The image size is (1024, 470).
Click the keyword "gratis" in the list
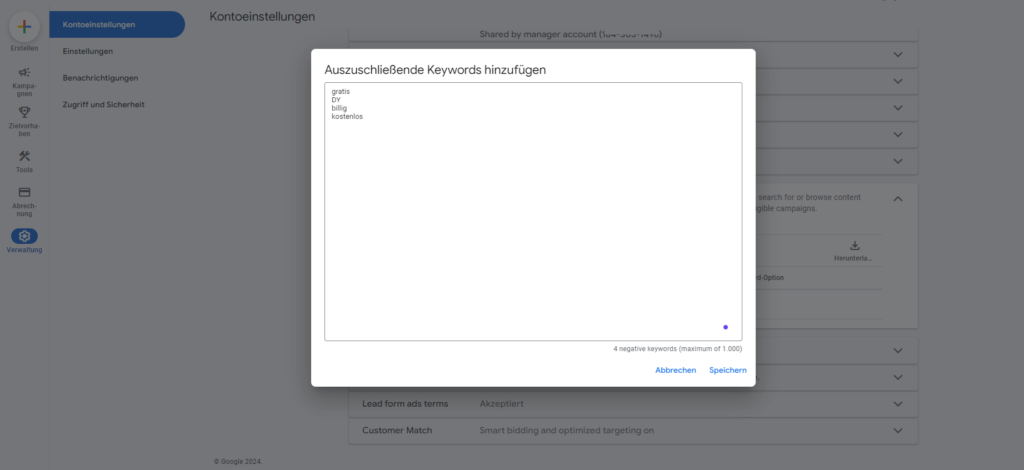point(341,91)
